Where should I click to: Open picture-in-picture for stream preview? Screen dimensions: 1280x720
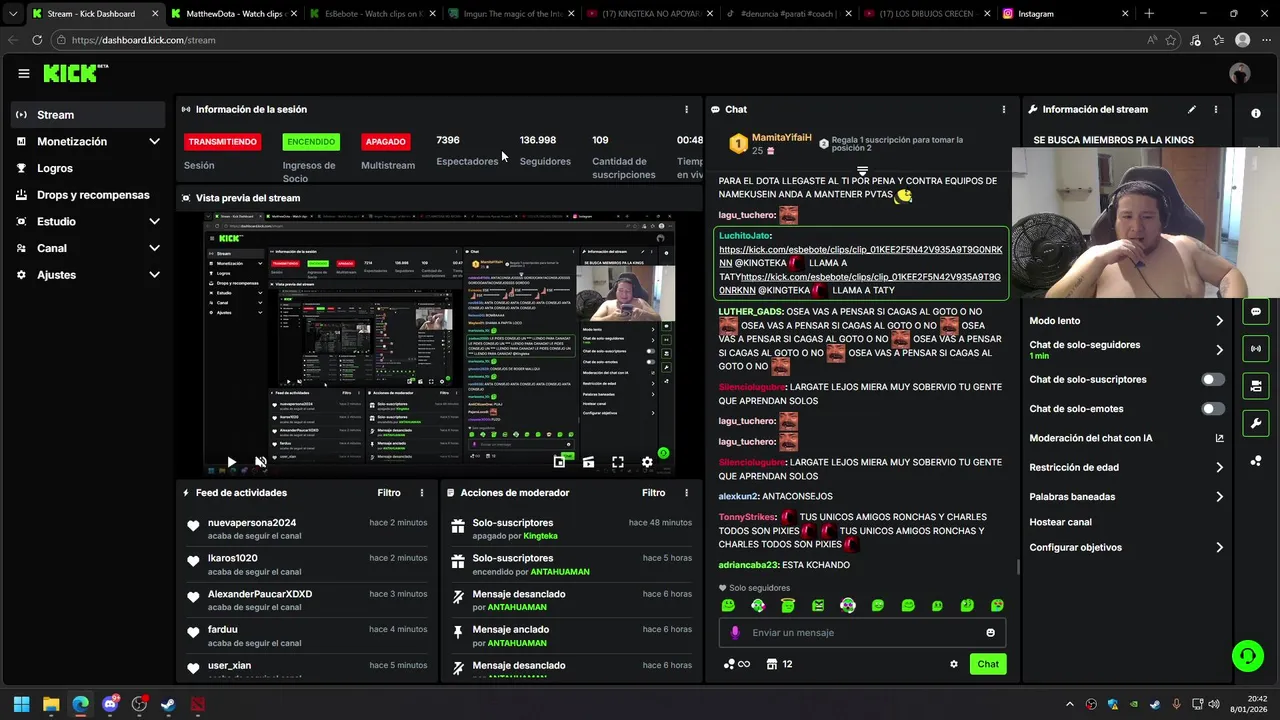559,462
